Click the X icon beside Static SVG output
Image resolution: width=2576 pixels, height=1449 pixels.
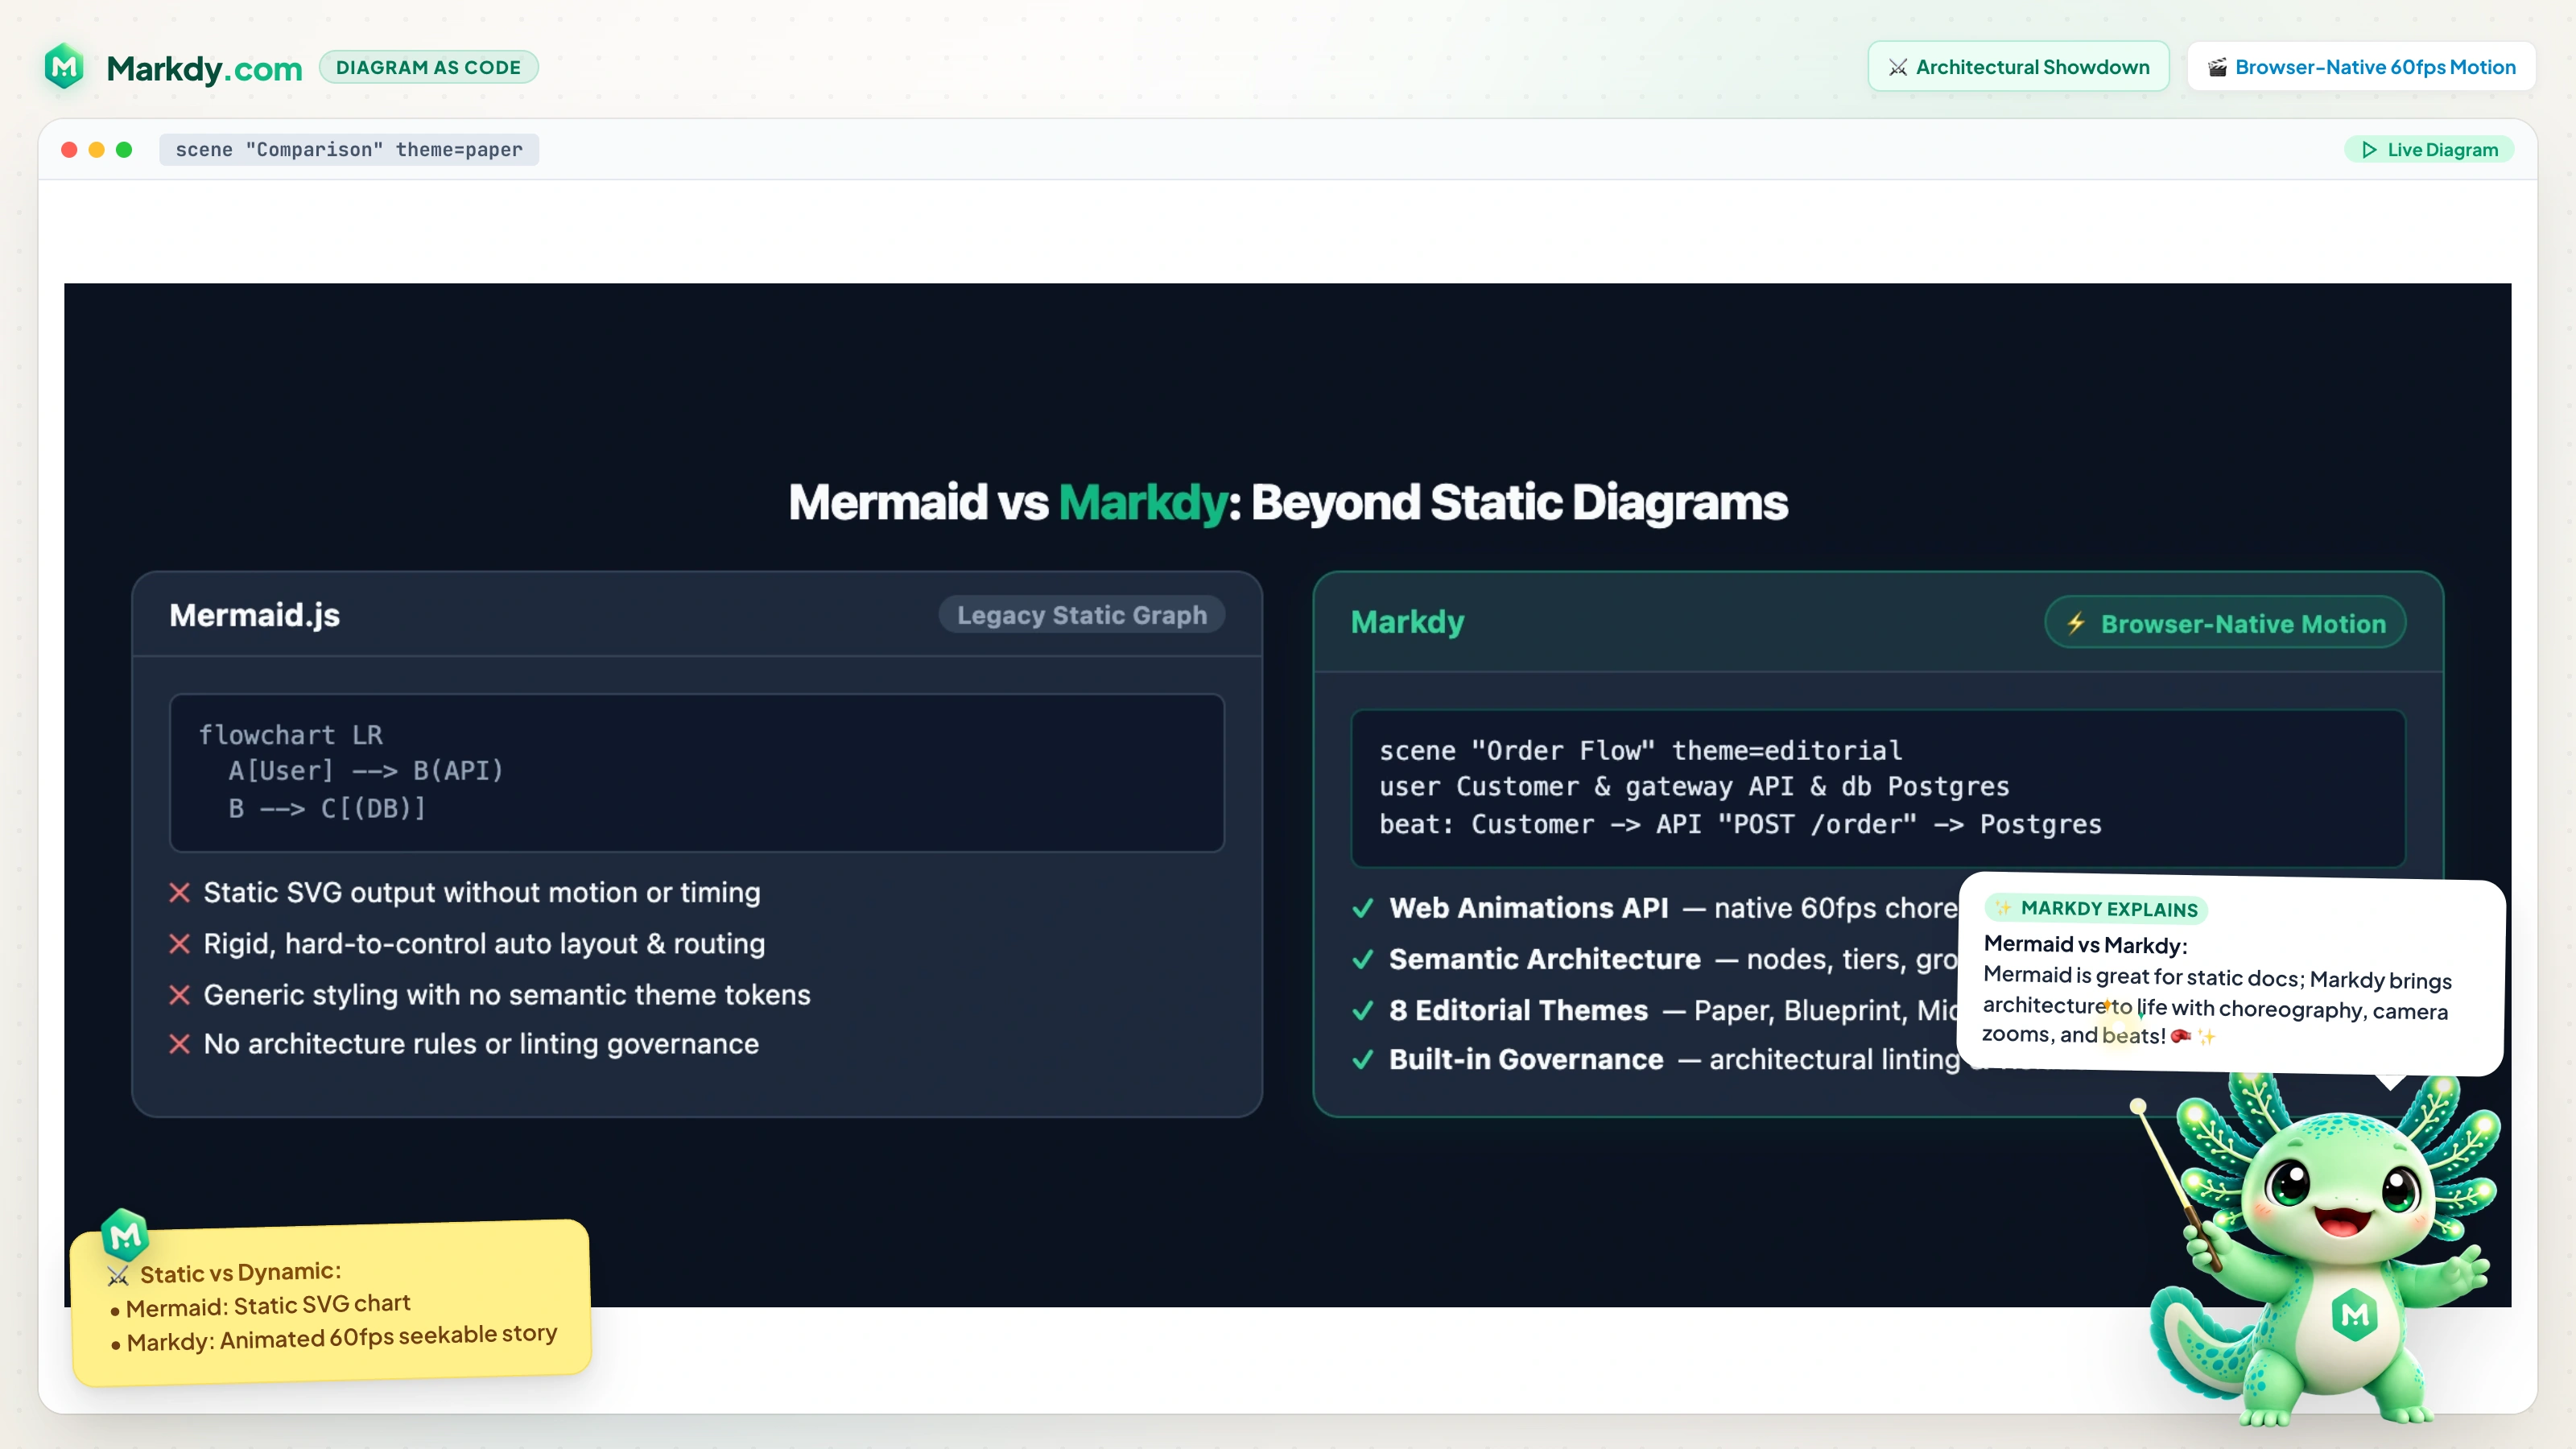point(180,892)
